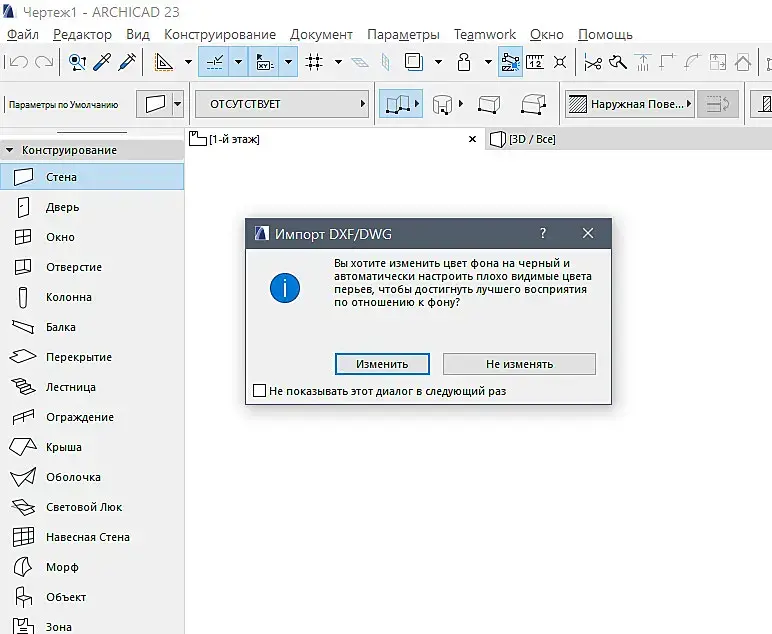Click the Изменить button
Image resolution: width=772 pixels, height=634 pixels.
pos(382,364)
